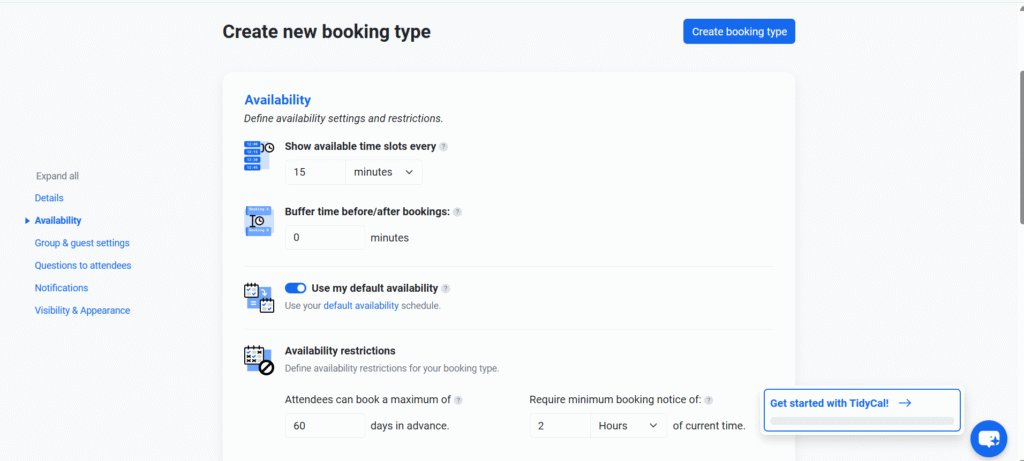Open help tooltip for buffer time
The width and height of the screenshot is (1024, 461).
[x=457, y=212]
